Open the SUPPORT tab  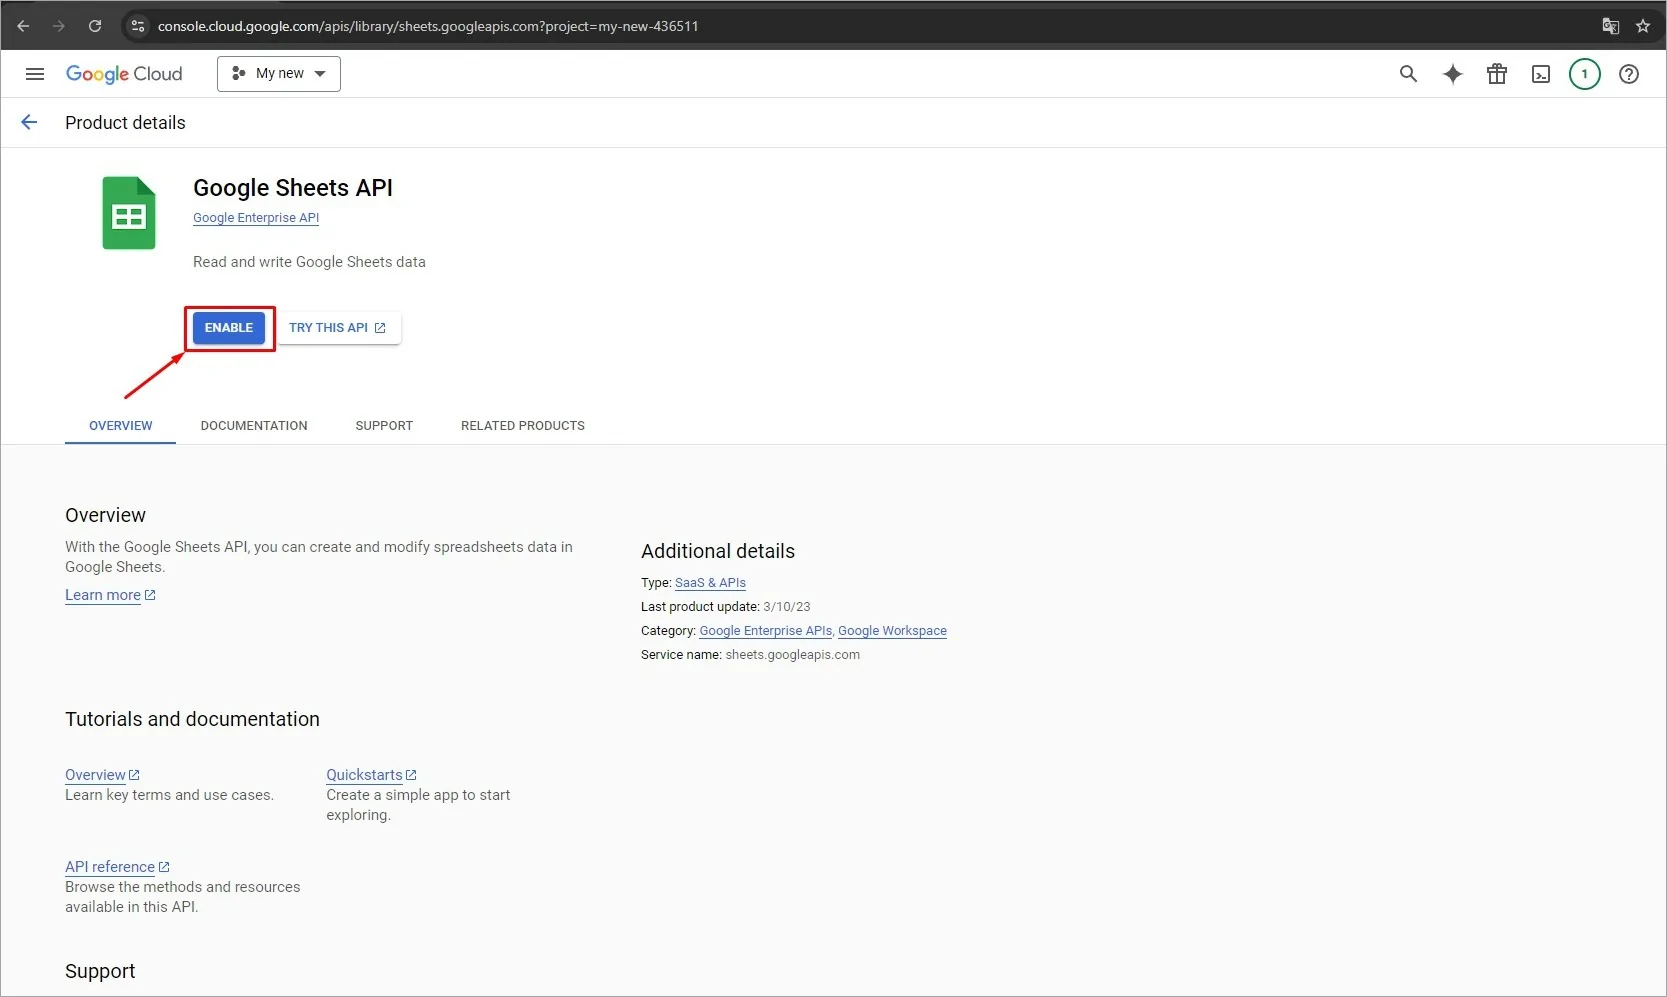pos(384,425)
